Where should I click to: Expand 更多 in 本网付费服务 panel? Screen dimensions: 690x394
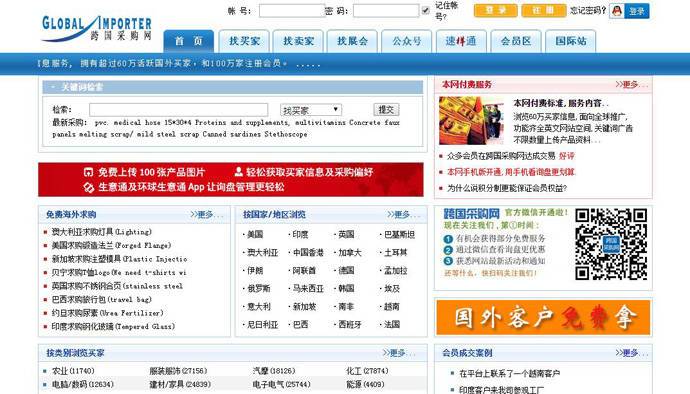631,84
